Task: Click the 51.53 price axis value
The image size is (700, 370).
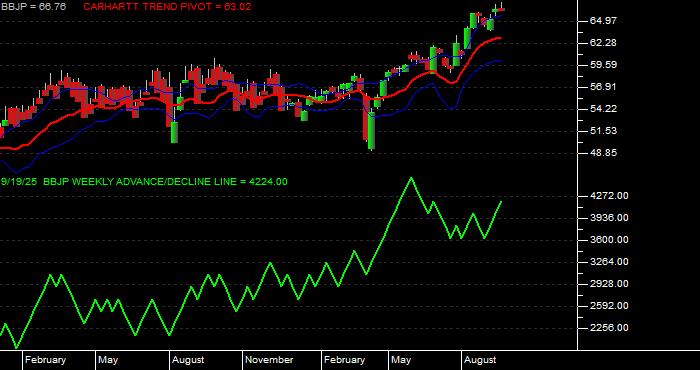Action: coord(603,131)
